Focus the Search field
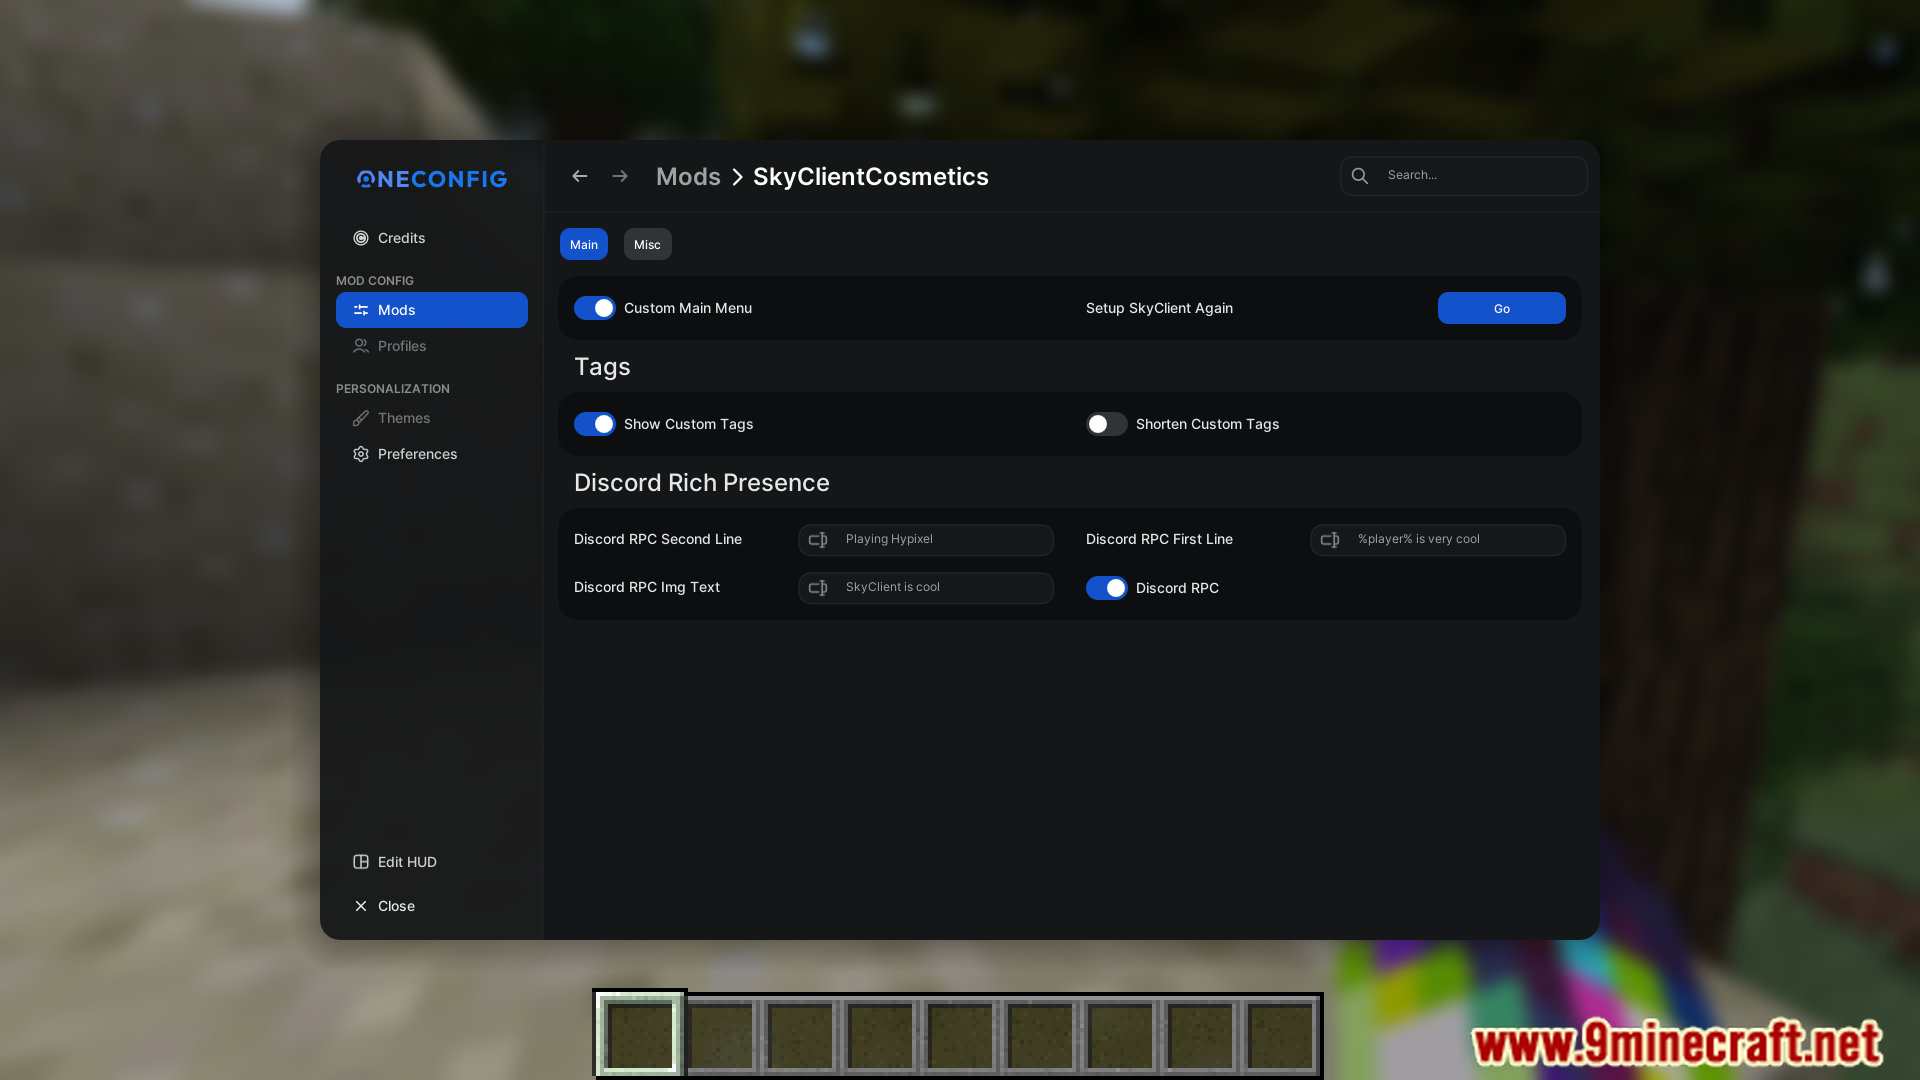The height and width of the screenshot is (1080, 1920). tap(1464, 176)
